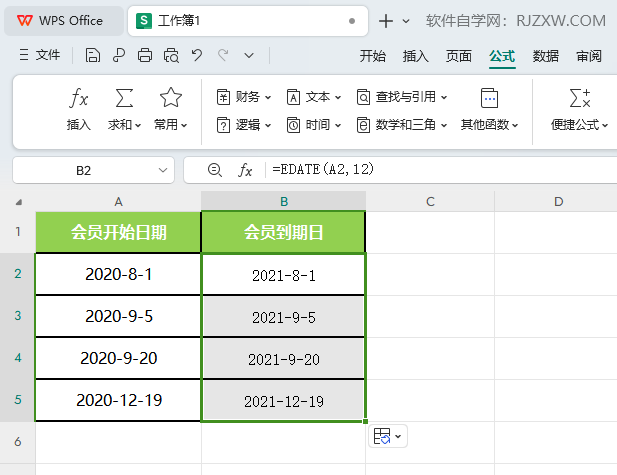Click the Print icon in quick toolbar
The width and height of the screenshot is (617, 475).
point(145,56)
